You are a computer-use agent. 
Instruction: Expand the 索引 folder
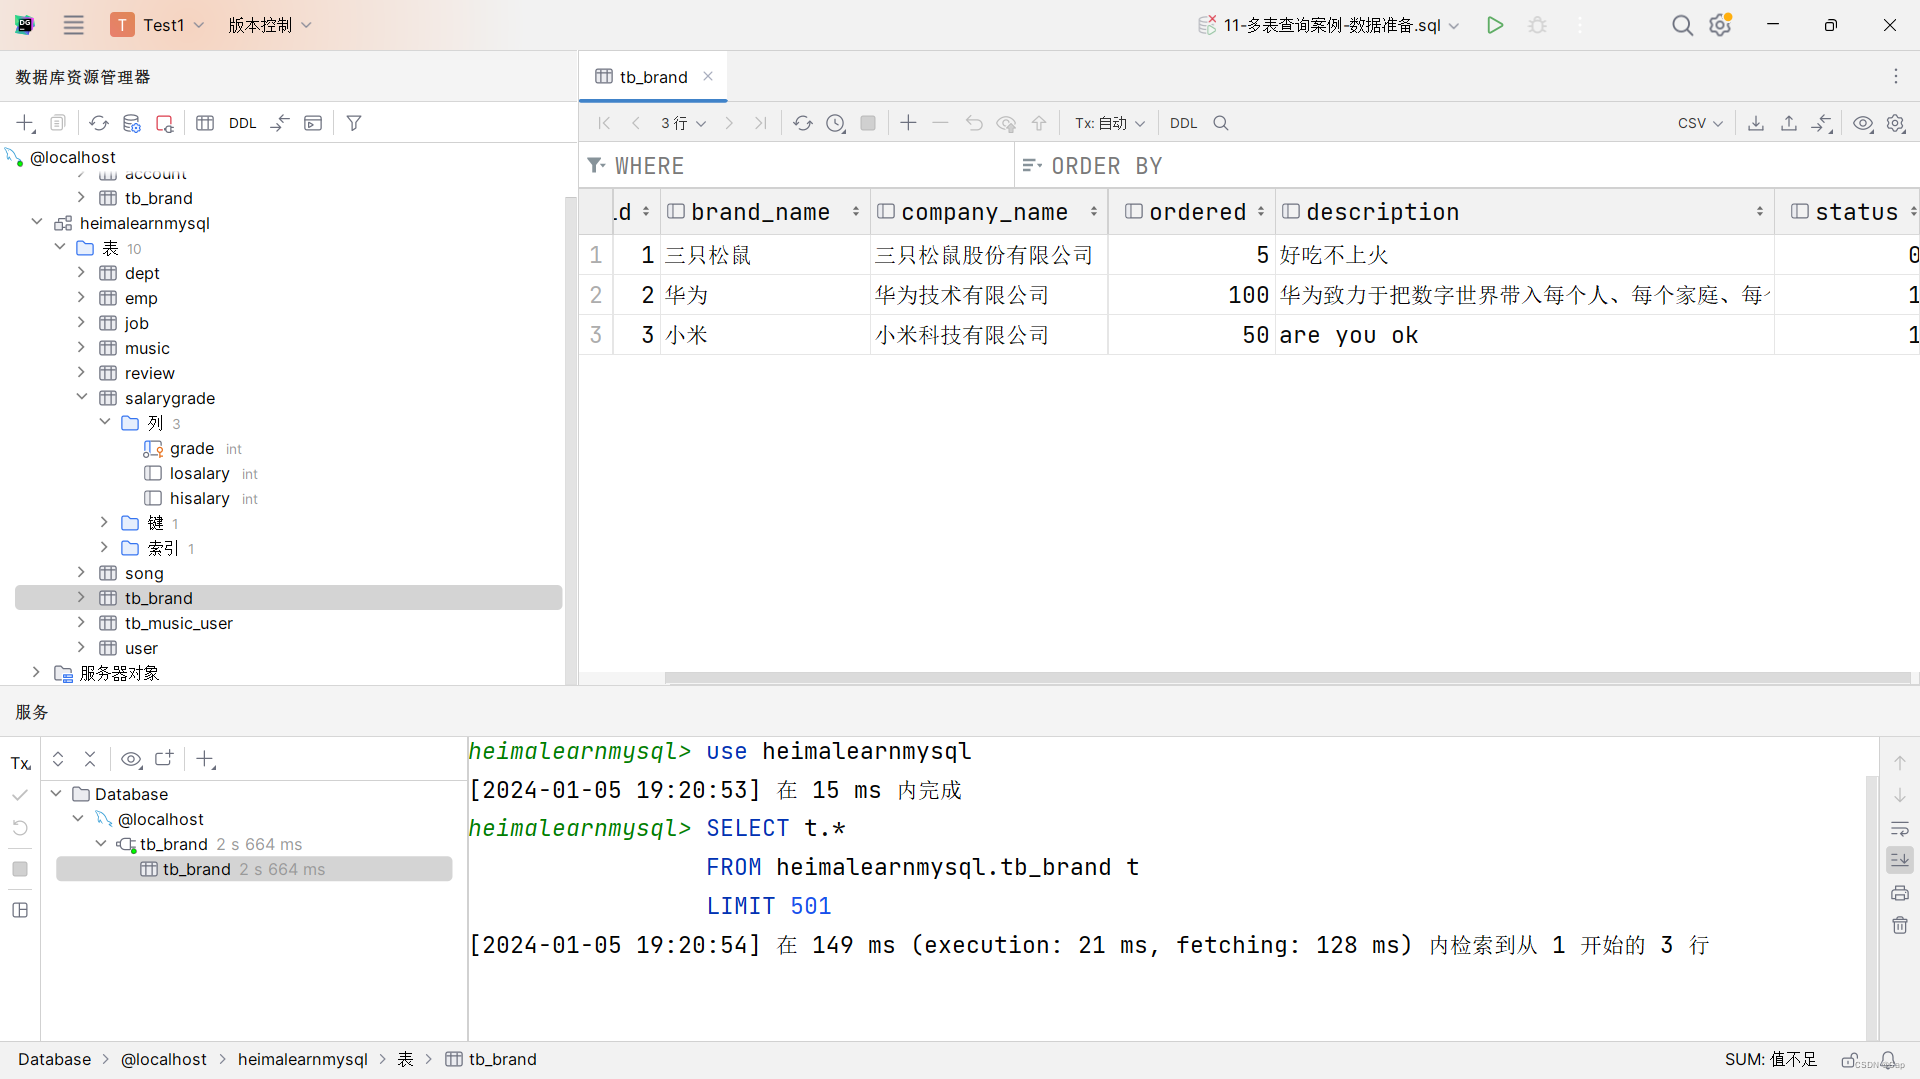[104, 547]
